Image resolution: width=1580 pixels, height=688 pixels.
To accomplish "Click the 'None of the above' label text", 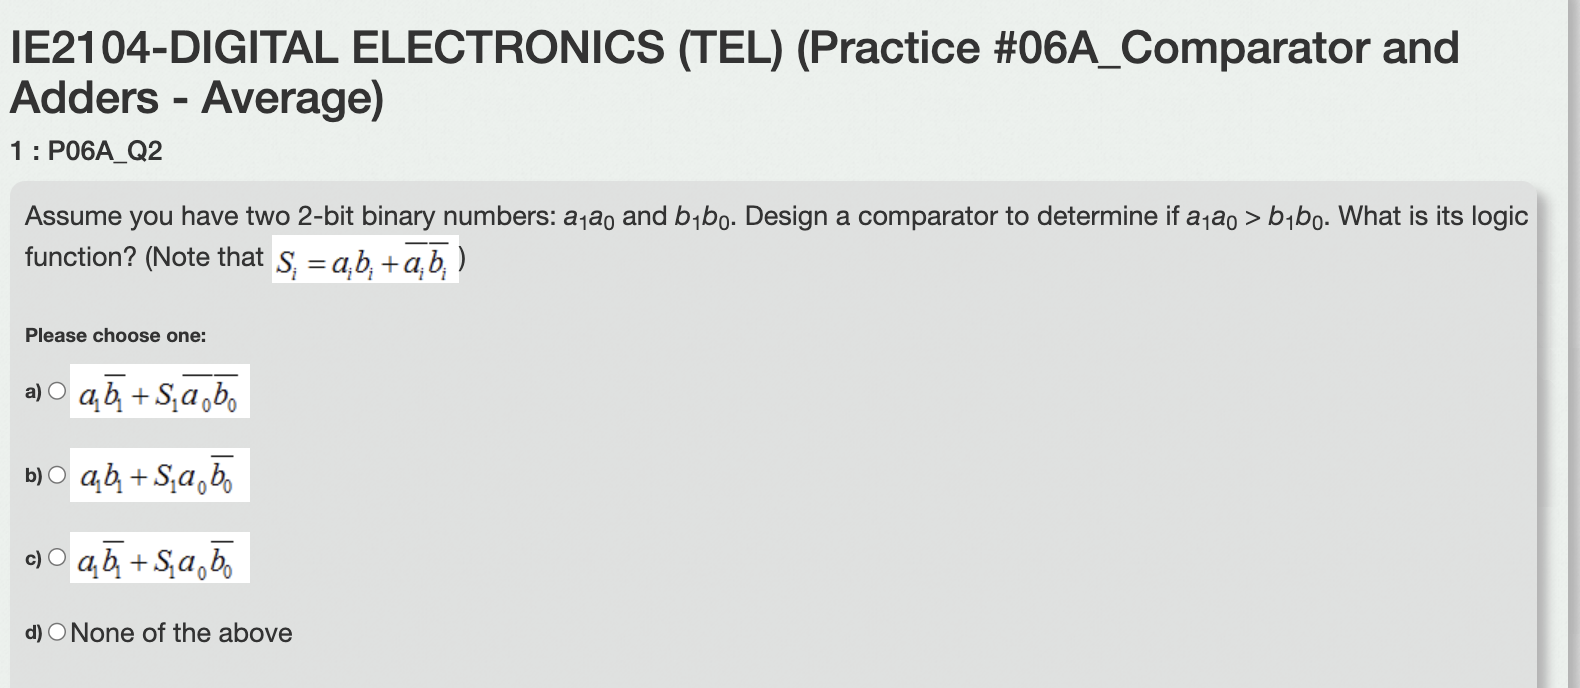I will click(180, 632).
